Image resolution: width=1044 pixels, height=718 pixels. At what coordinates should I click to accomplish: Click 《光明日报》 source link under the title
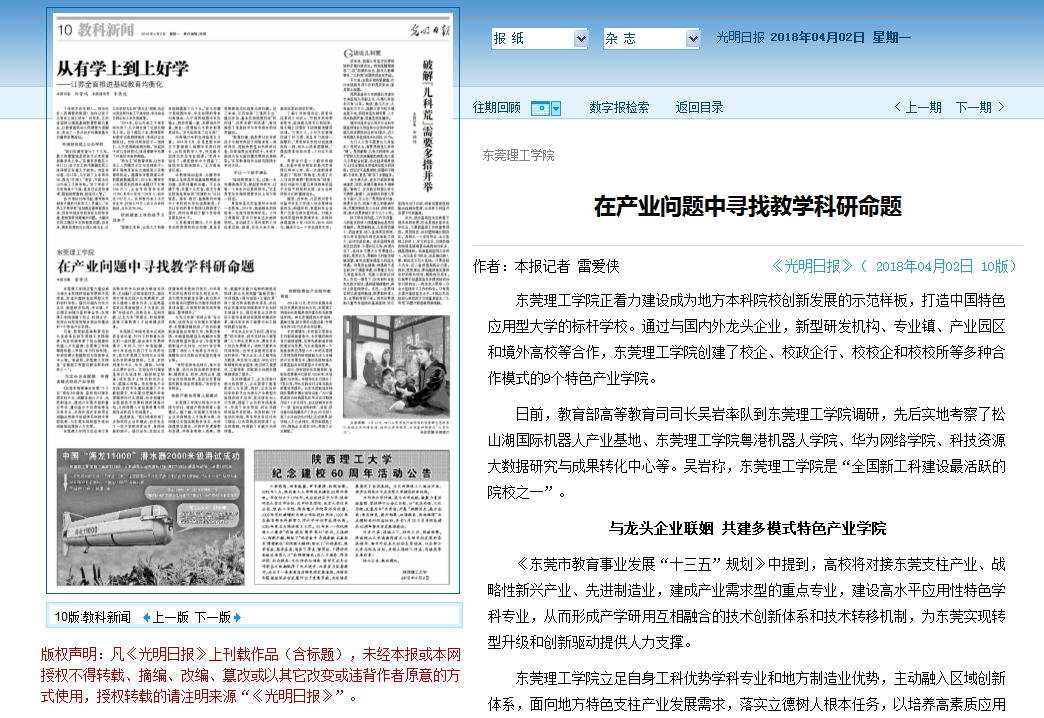click(x=813, y=266)
